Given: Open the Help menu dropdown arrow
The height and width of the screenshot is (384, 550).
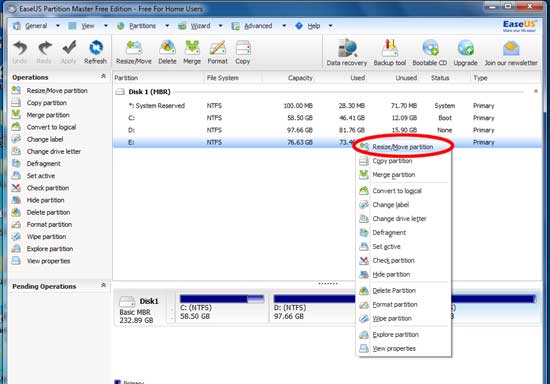Looking at the screenshot, I should click(330, 26).
